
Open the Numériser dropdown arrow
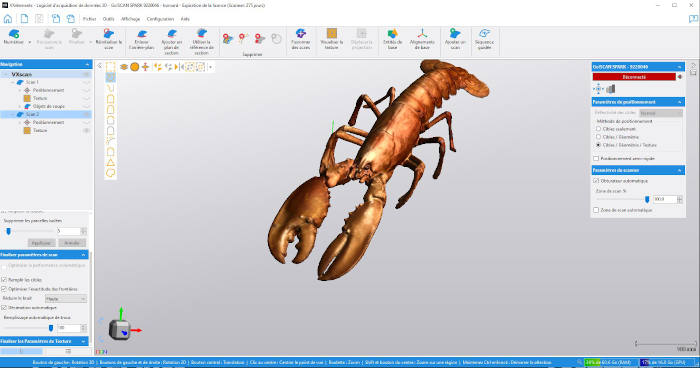click(29, 42)
